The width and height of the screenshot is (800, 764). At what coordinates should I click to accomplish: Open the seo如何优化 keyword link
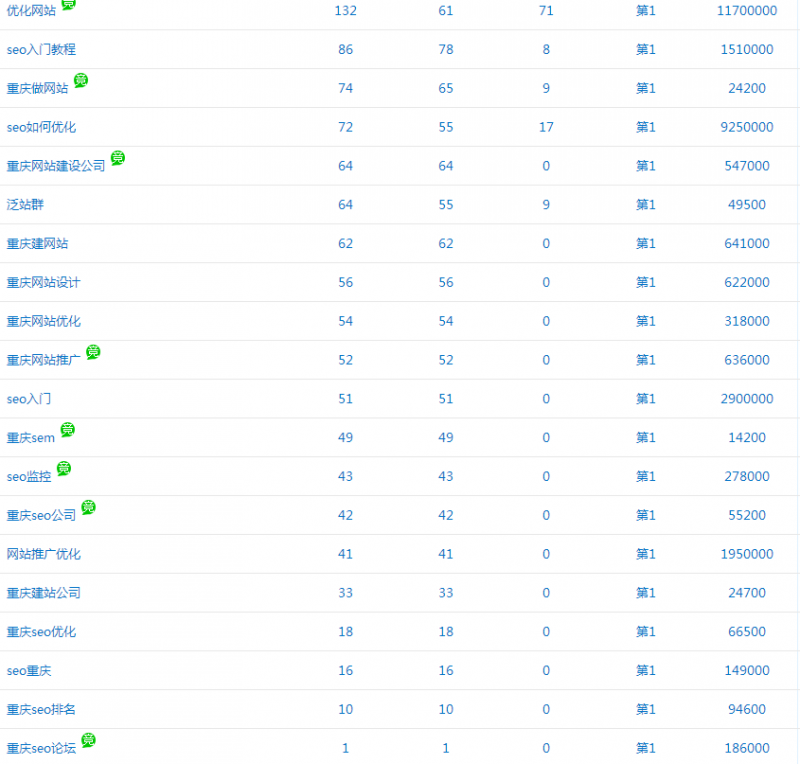point(41,127)
